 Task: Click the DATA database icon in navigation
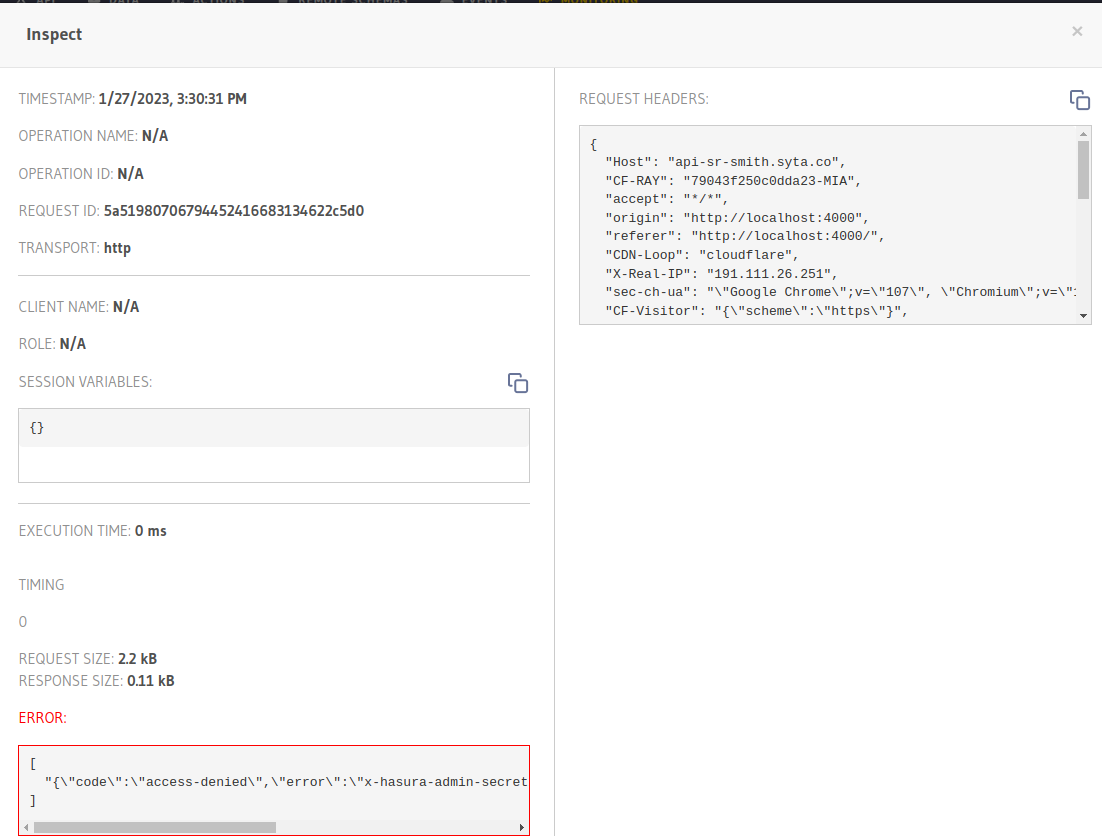tap(96, 3)
